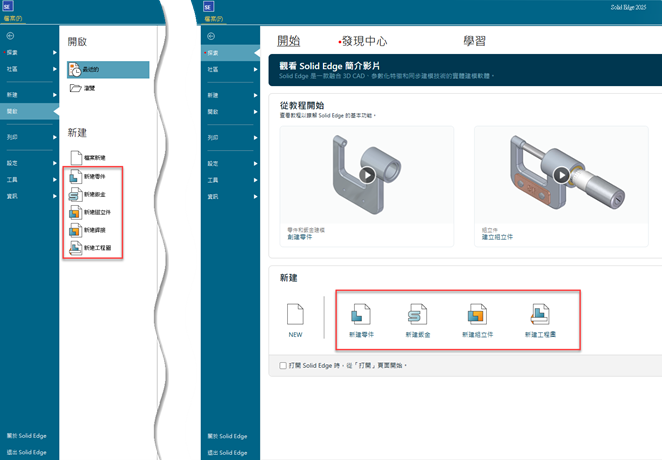The width and height of the screenshot is (662, 460).
Task: Click New Part icon in left Open page list
Action: [x=75, y=176]
